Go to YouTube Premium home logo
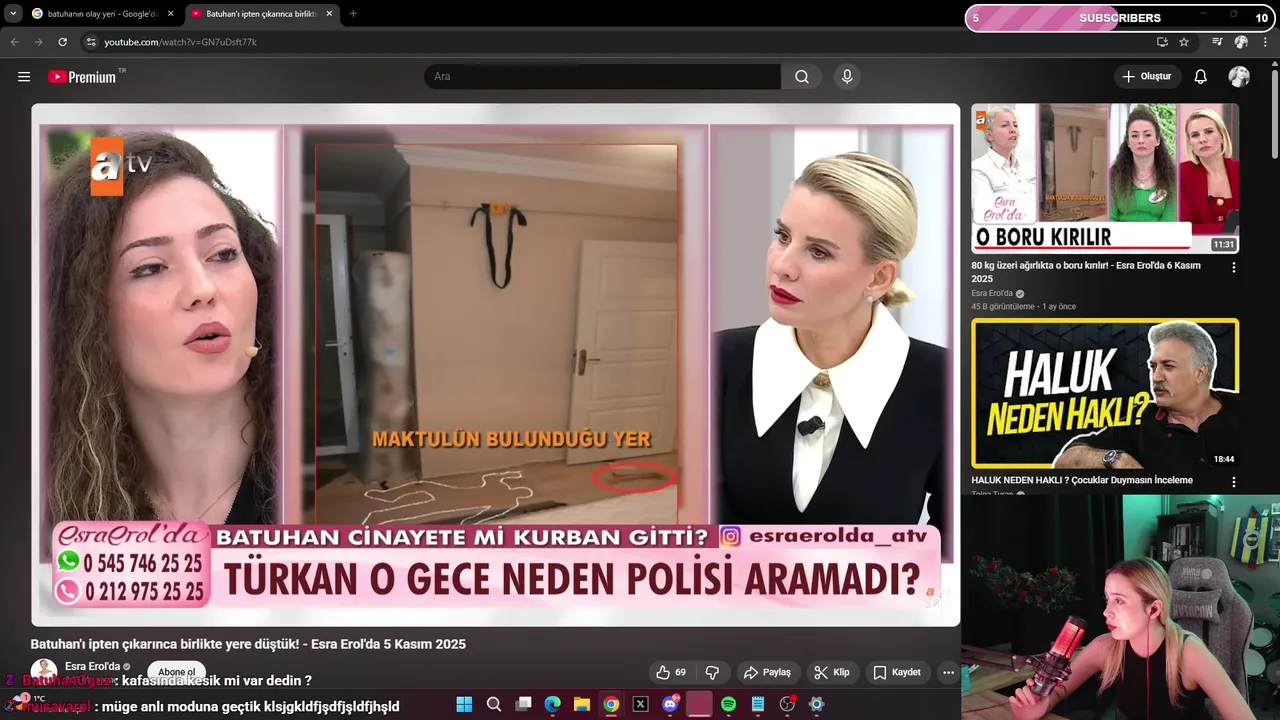This screenshot has height=720, width=1280. [83, 77]
